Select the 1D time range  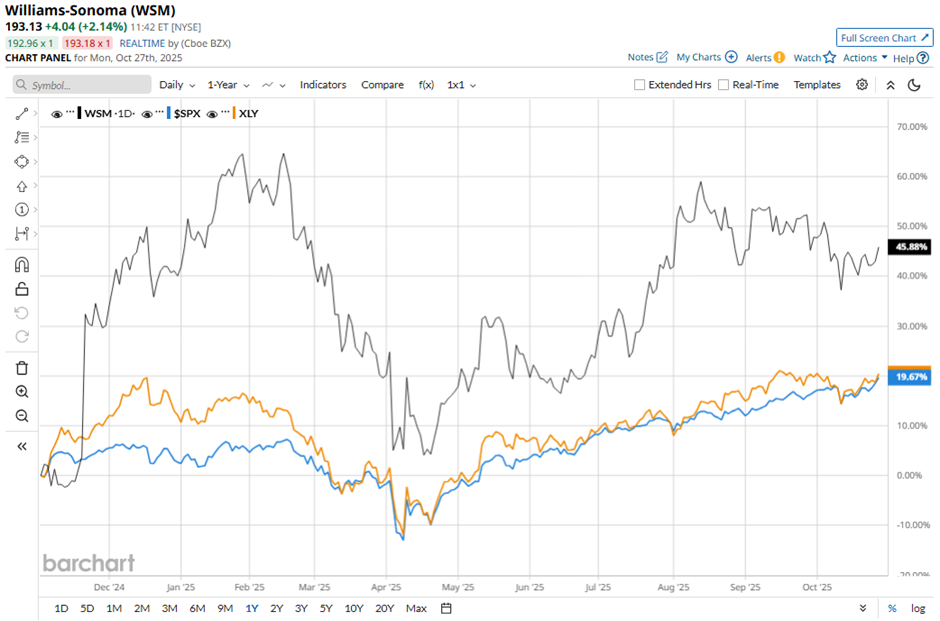[61, 608]
